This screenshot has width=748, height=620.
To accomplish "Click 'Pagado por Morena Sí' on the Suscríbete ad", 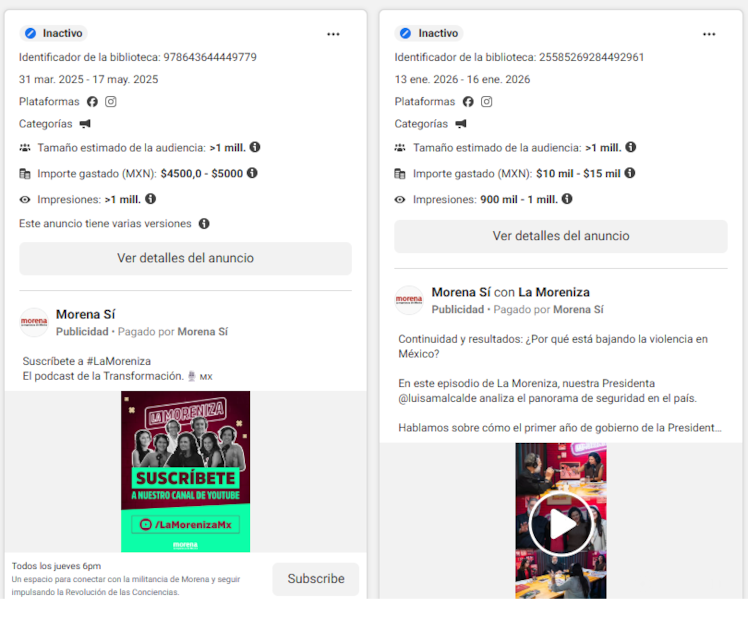I will (173, 331).
